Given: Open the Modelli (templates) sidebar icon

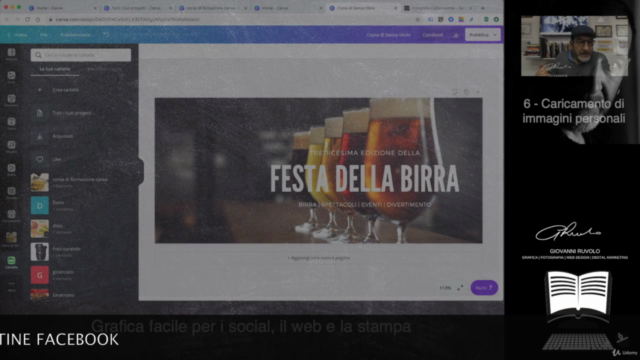Looking at the screenshot, I should [11, 54].
